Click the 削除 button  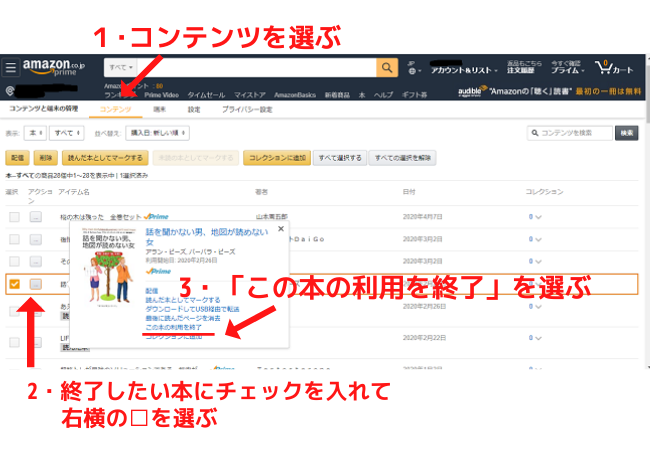click(46, 158)
